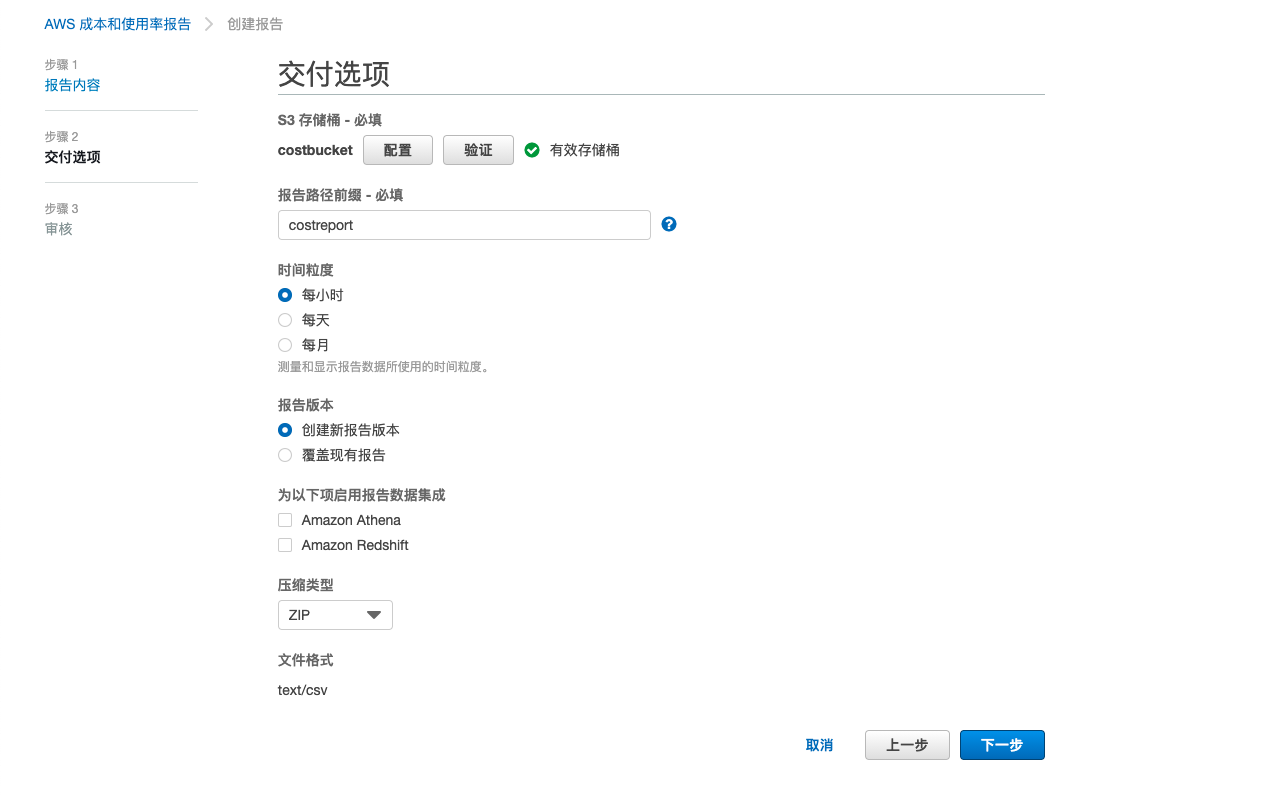Click the 验证 bucket button

tap(478, 150)
